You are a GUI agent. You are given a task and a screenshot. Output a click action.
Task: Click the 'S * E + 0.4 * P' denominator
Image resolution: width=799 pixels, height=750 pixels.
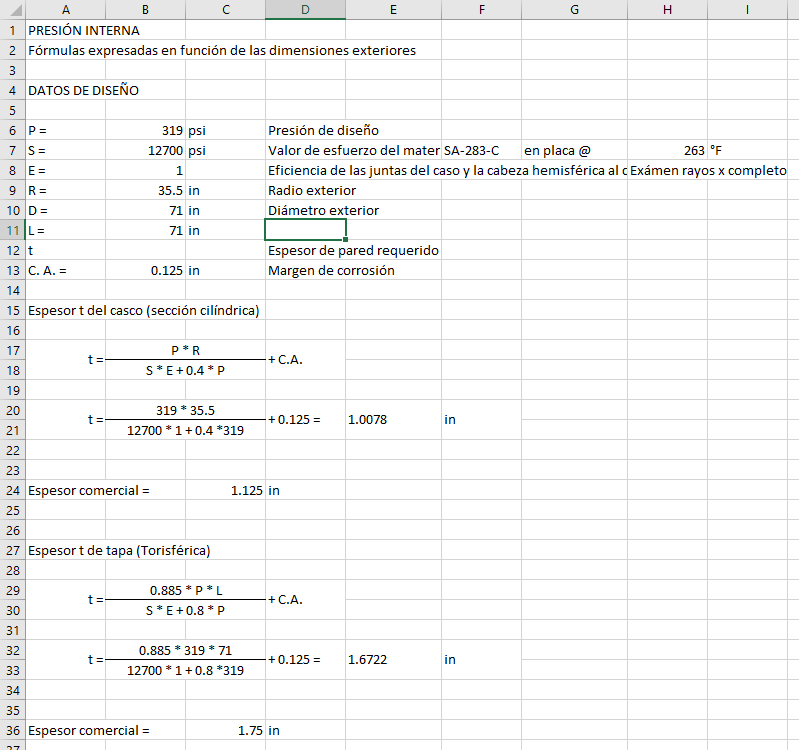click(185, 370)
